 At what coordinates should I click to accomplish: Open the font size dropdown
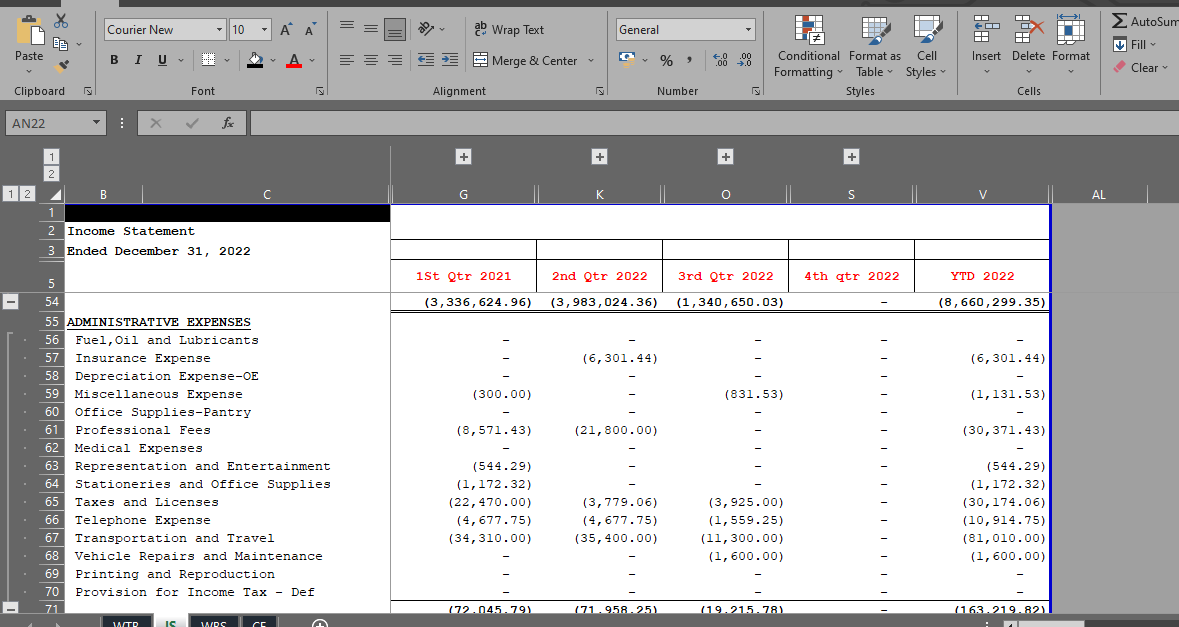[265, 29]
